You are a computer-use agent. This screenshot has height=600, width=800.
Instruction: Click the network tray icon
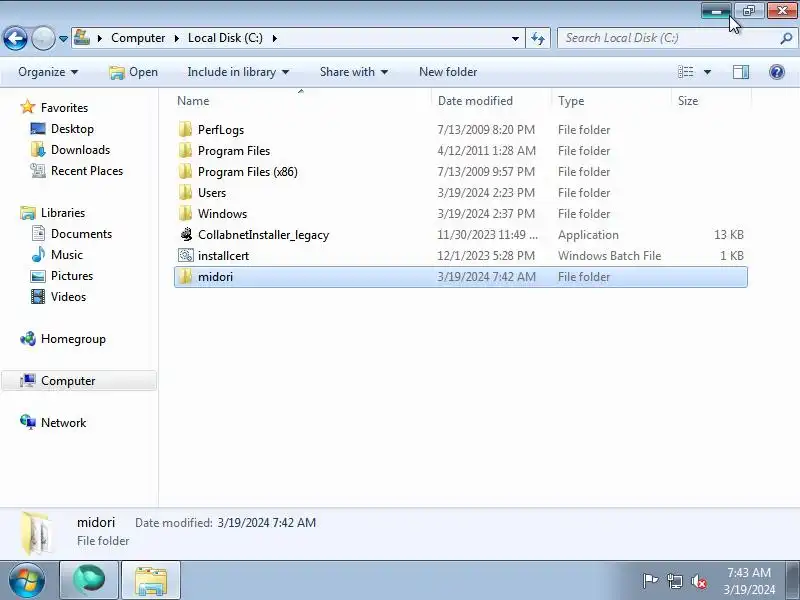coord(675,581)
